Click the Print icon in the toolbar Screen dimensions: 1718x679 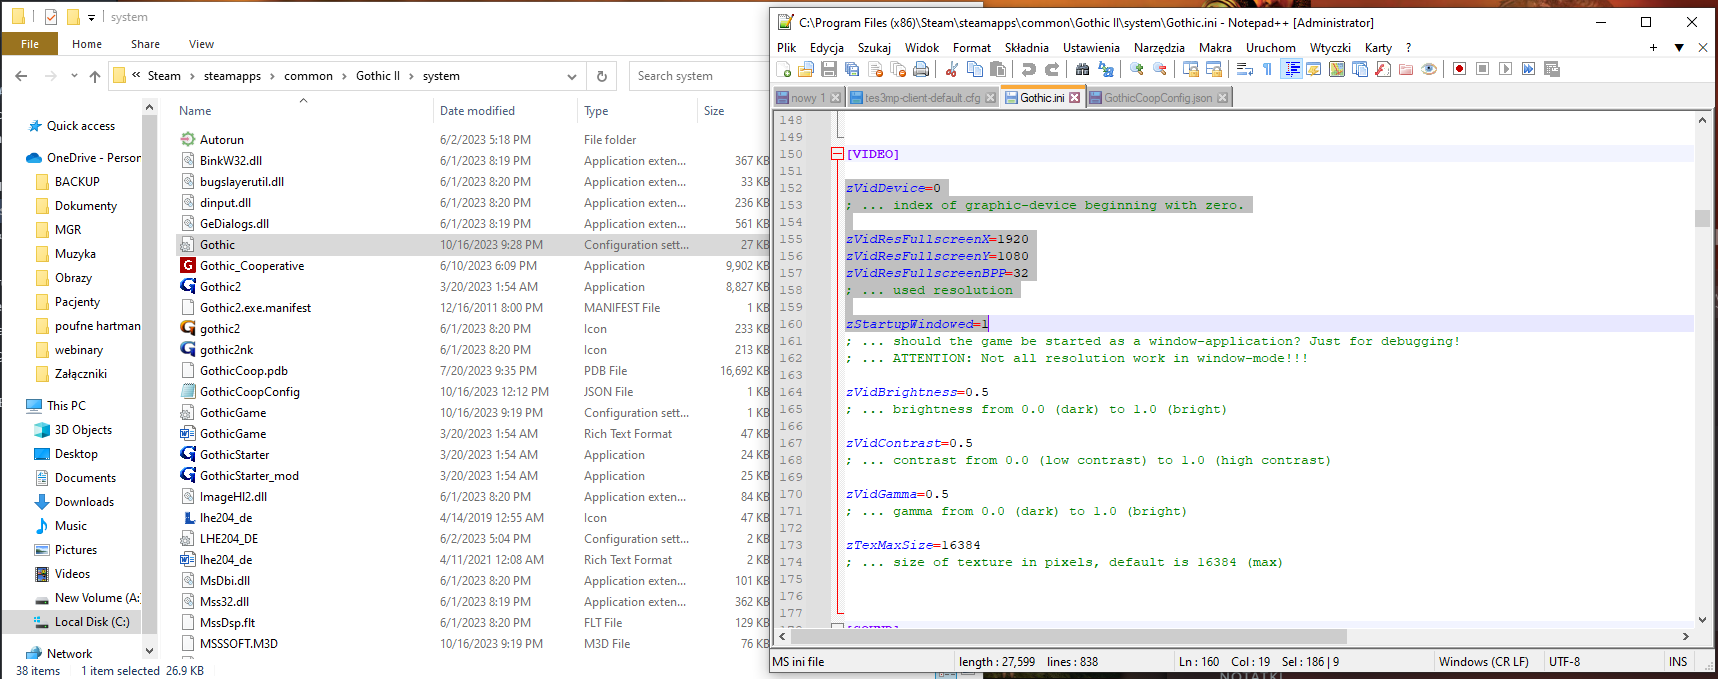pos(921,69)
